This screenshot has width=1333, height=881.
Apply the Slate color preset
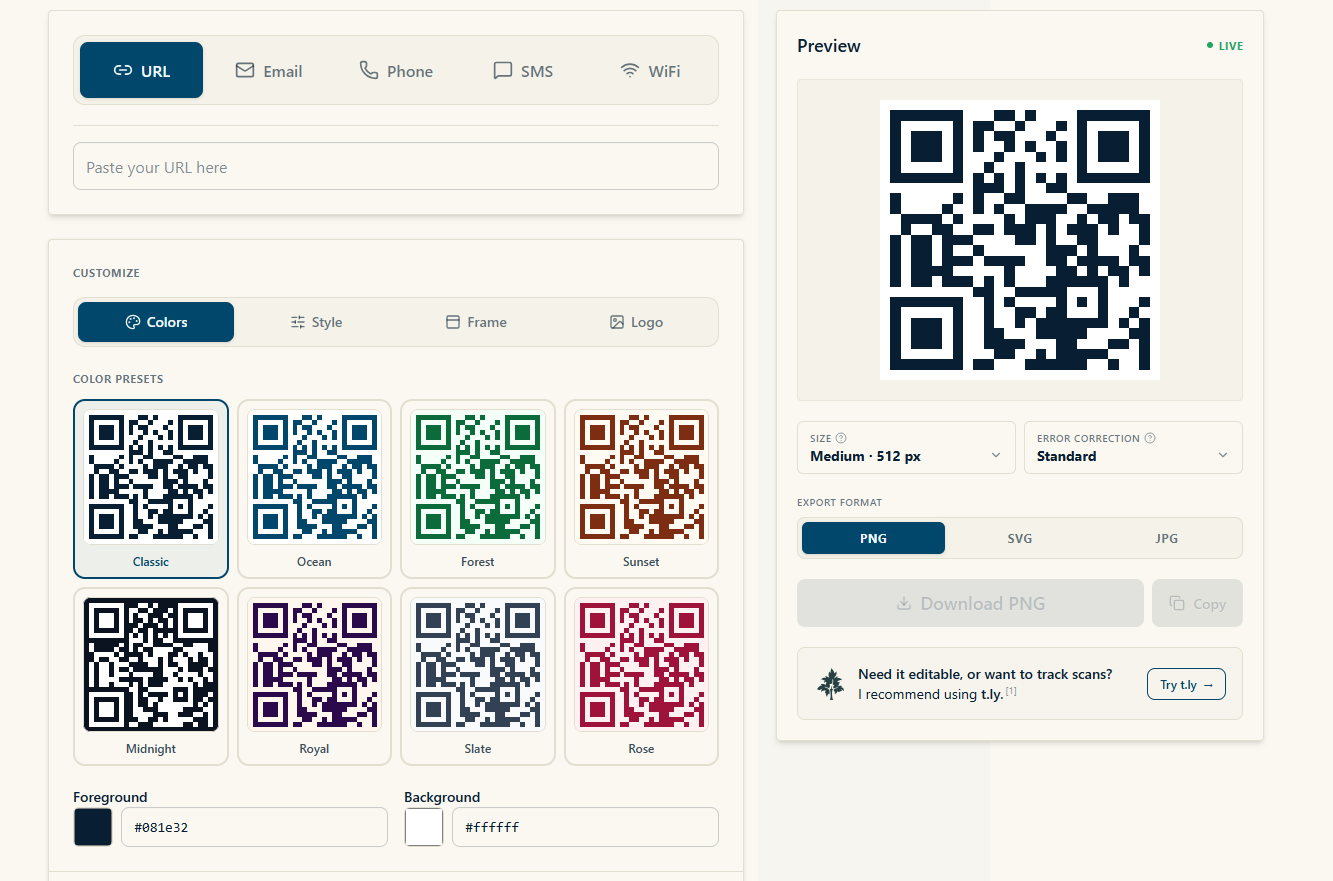(x=478, y=676)
